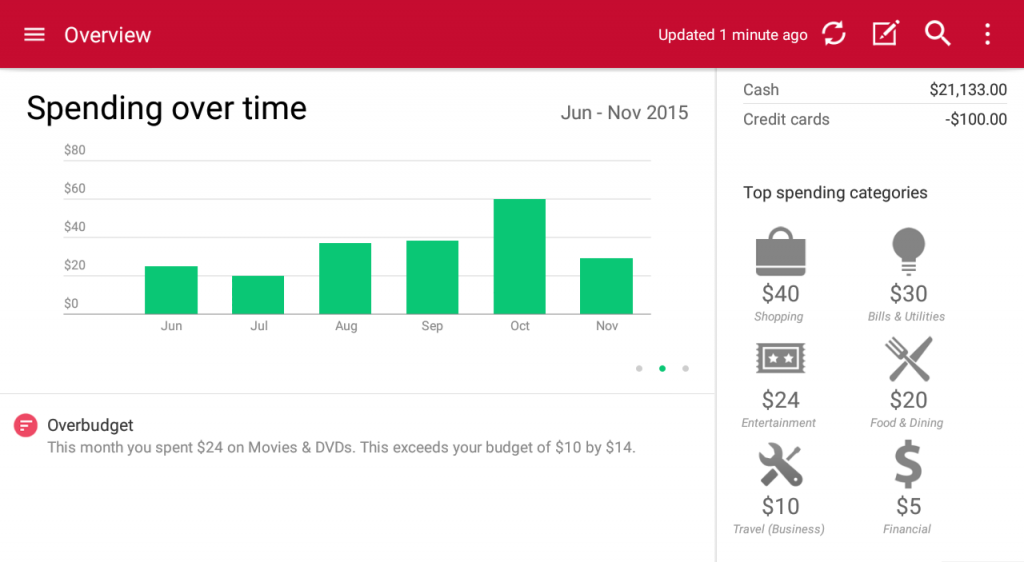
Task: Switch to the third chart page dot
Action: point(685,369)
